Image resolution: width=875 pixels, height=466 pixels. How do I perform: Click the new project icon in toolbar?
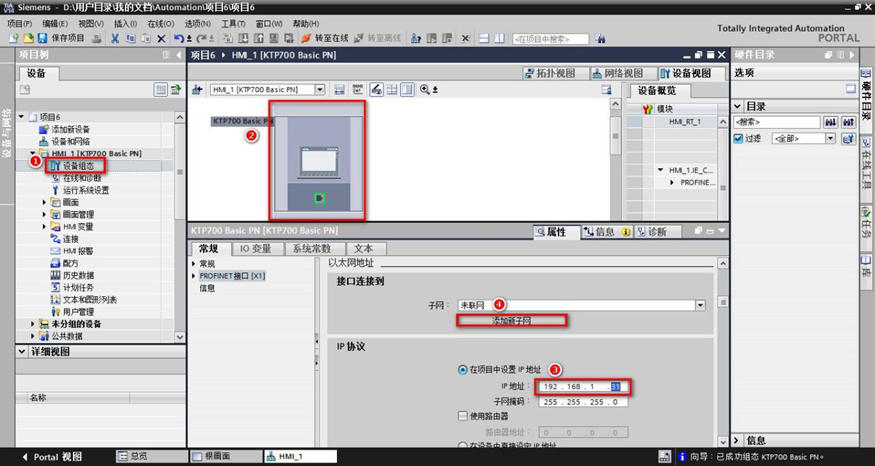pyautogui.click(x=15, y=39)
